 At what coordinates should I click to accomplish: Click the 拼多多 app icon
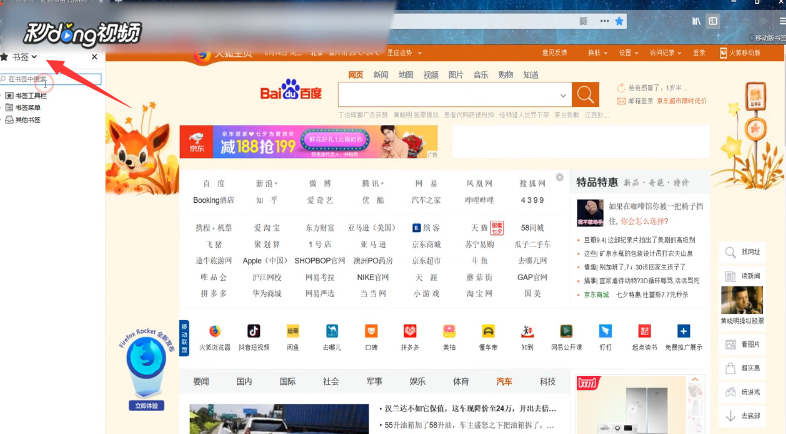(410, 331)
